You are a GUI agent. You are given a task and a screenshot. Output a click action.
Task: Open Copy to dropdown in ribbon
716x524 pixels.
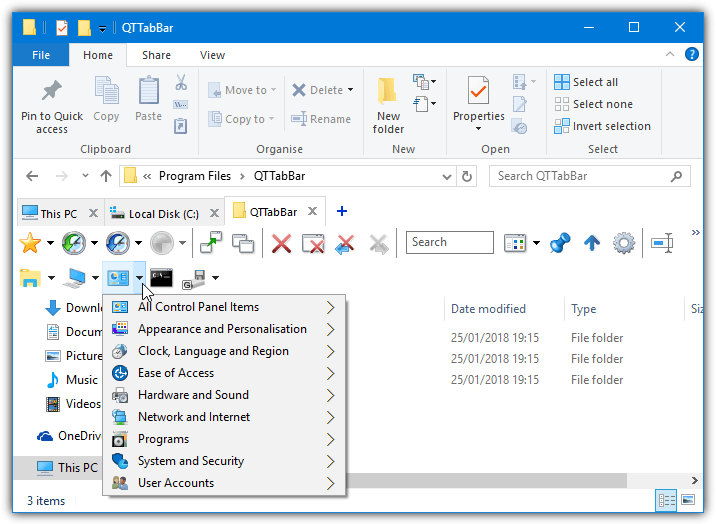point(272,119)
